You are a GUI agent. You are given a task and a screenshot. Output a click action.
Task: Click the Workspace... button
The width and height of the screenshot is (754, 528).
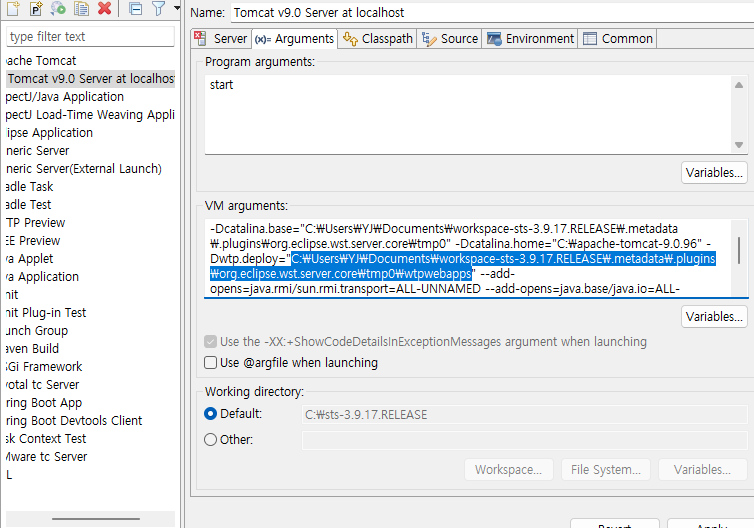[509, 470]
